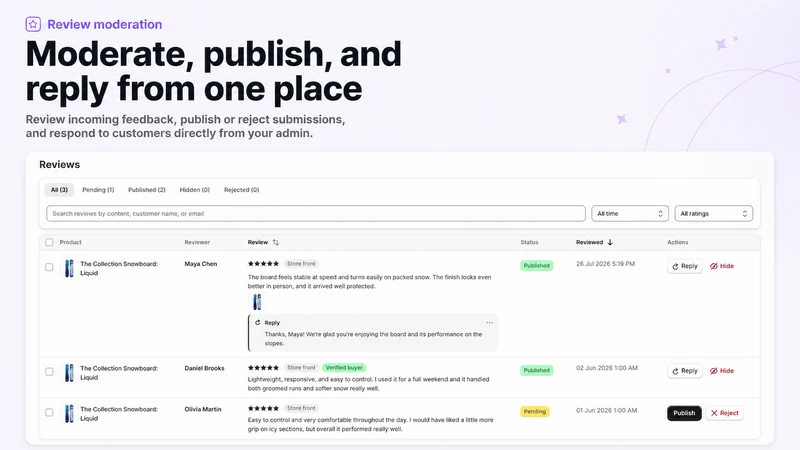This screenshot has width=800, height=450.
Task: Open the All time dropdown
Action: (630, 213)
